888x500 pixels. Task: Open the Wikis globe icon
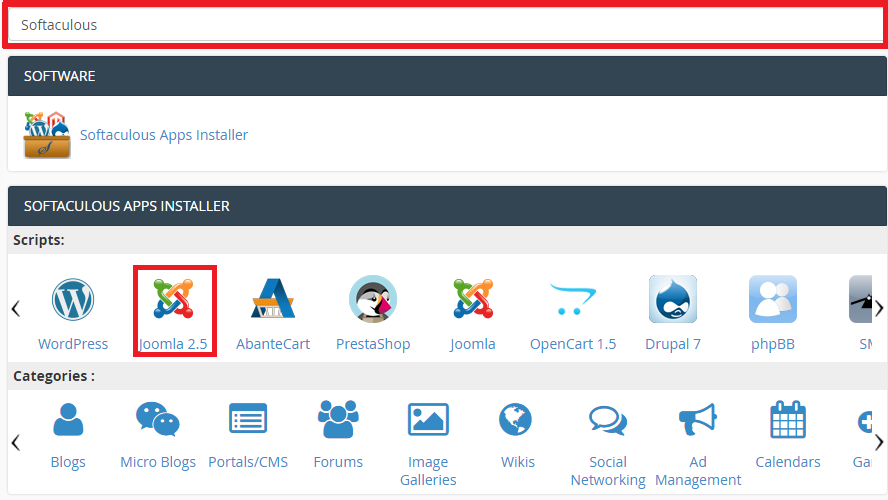click(516, 420)
